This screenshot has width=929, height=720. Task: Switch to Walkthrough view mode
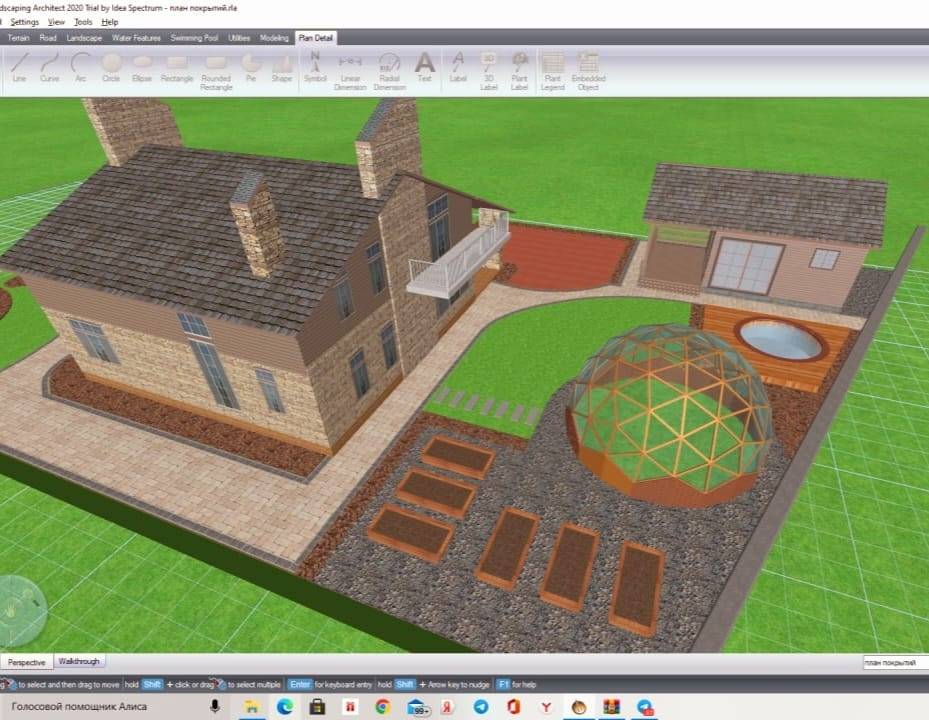click(79, 662)
